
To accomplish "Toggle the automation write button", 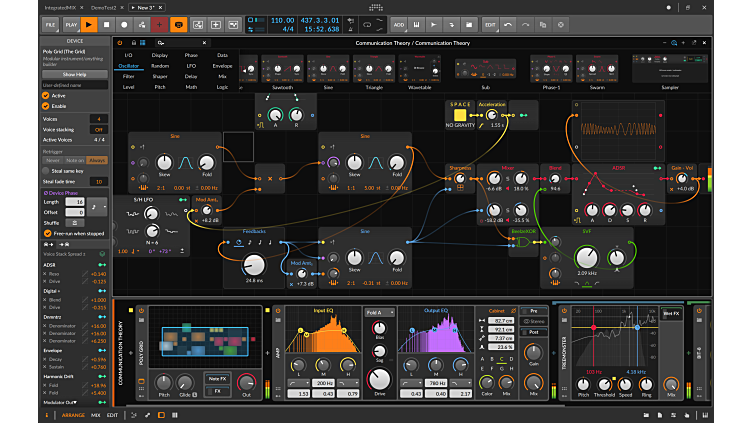I will coord(142,25).
